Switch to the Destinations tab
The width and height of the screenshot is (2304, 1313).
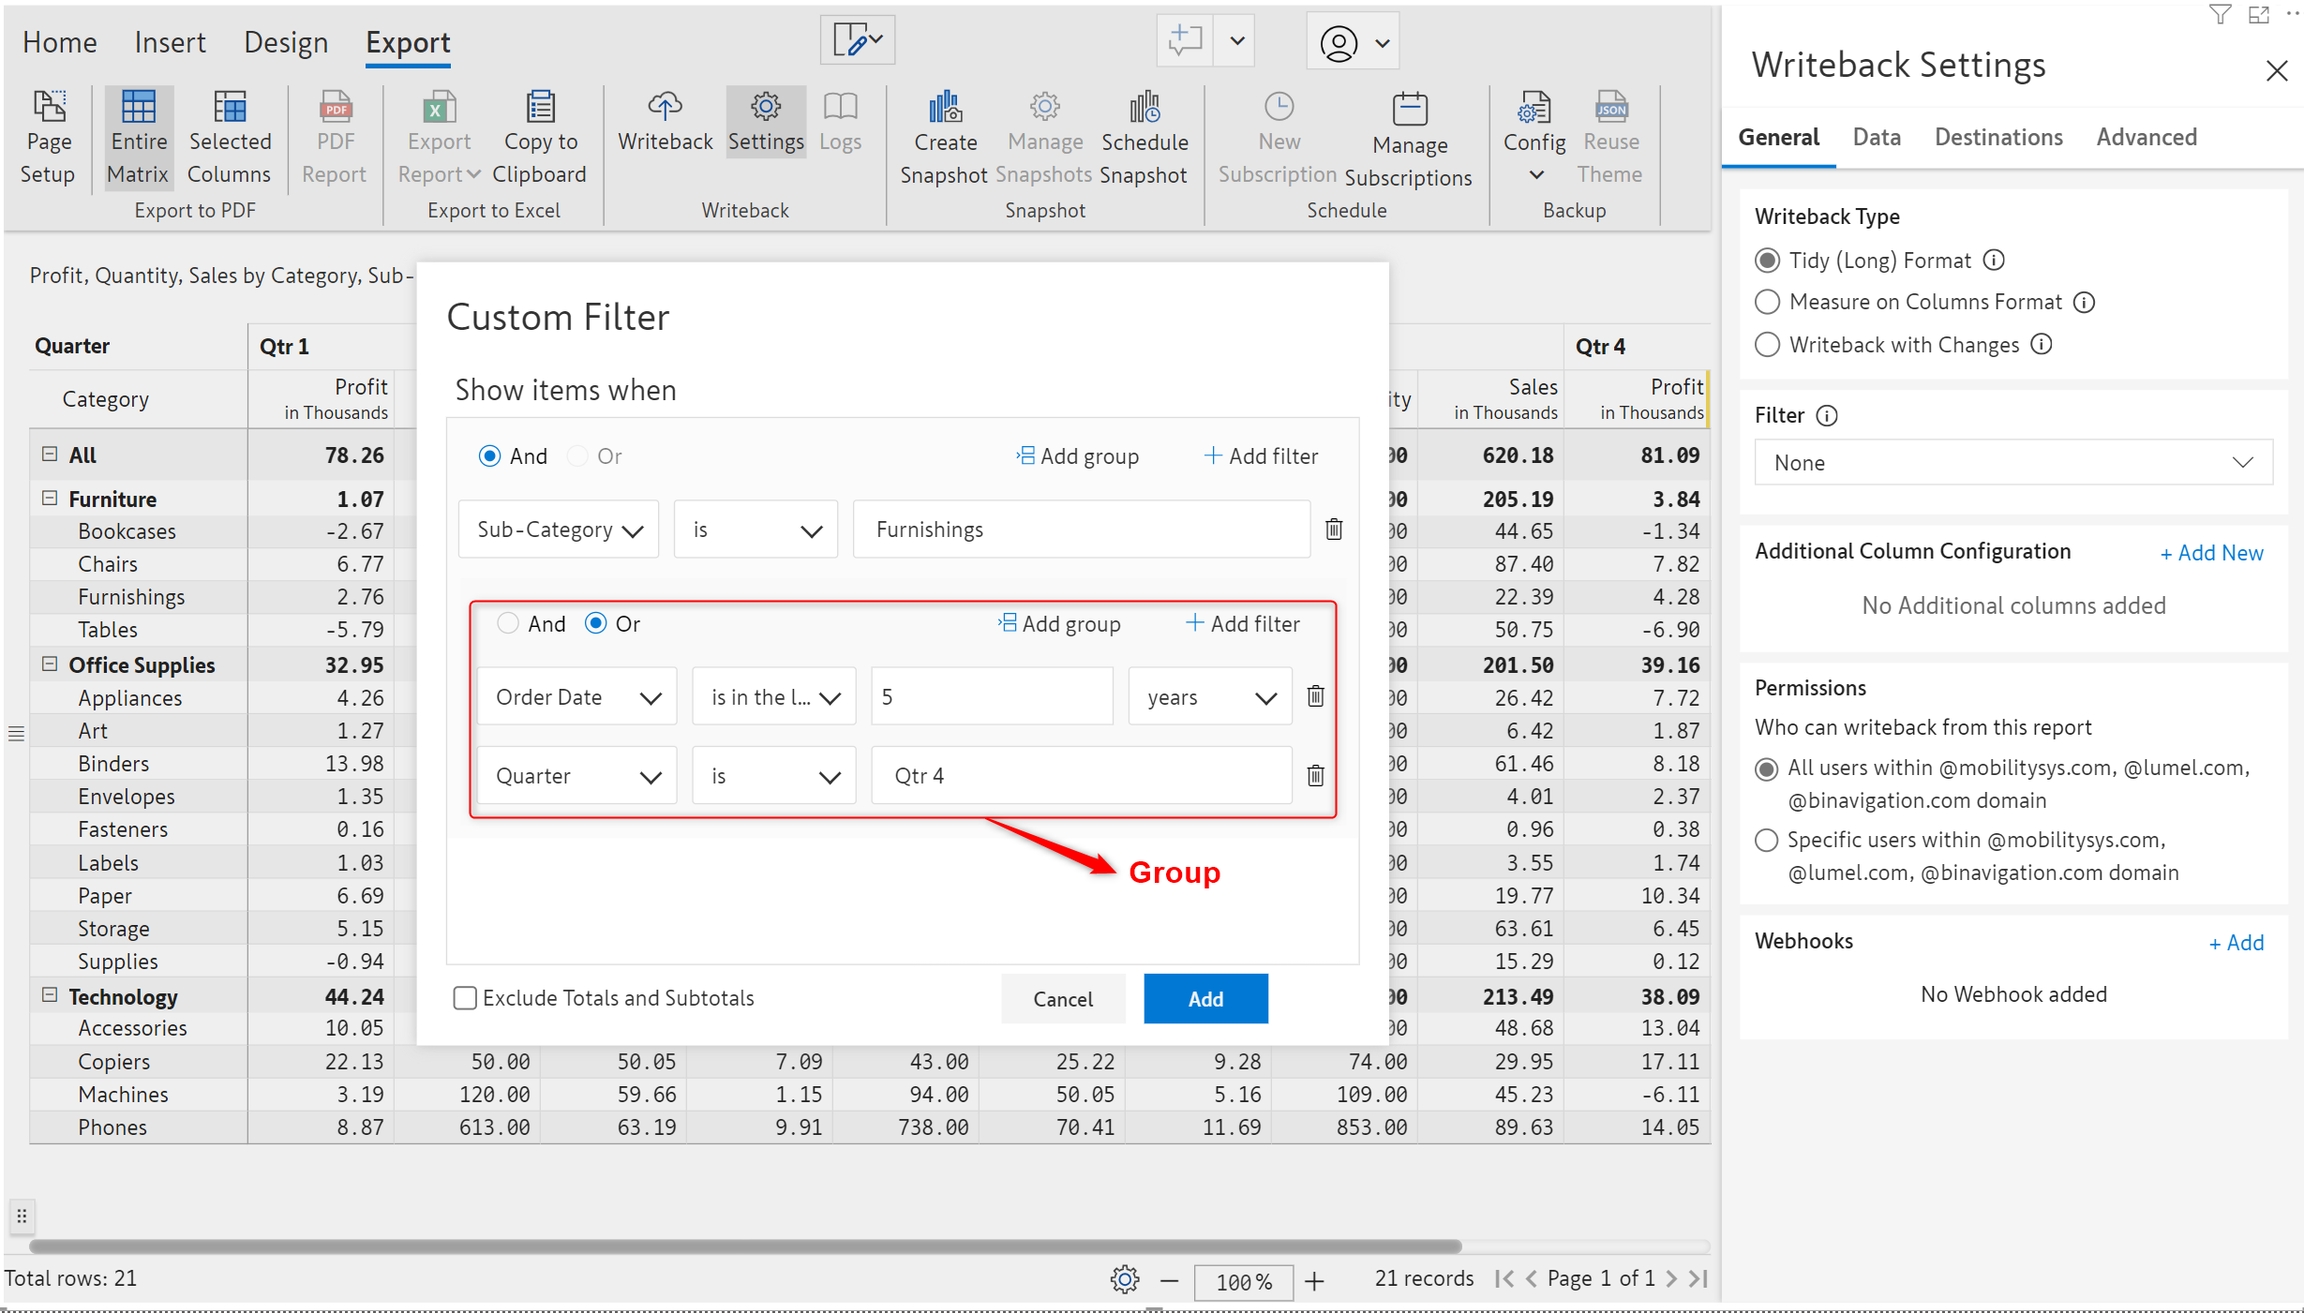(x=1997, y=137)
